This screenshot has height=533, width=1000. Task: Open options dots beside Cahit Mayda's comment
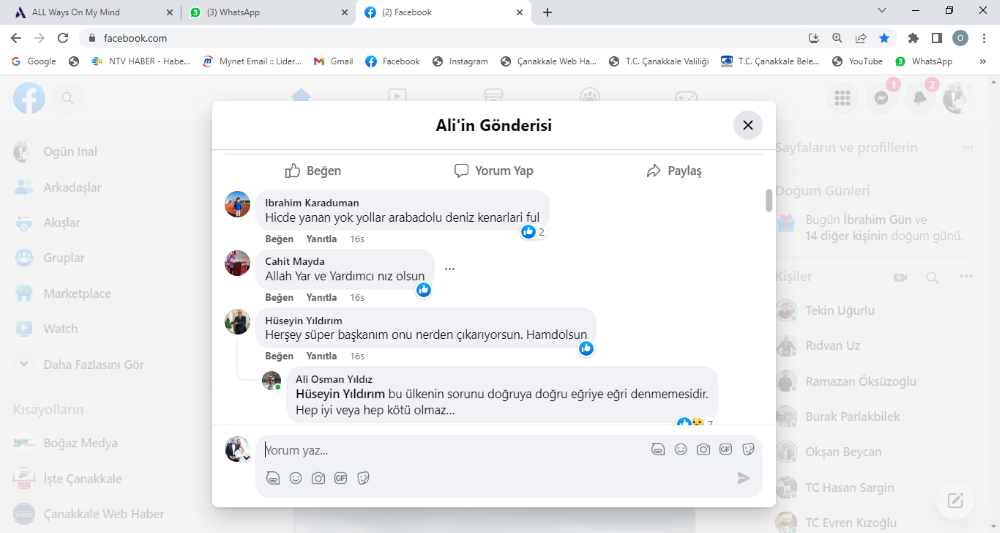tap(450, 269)
